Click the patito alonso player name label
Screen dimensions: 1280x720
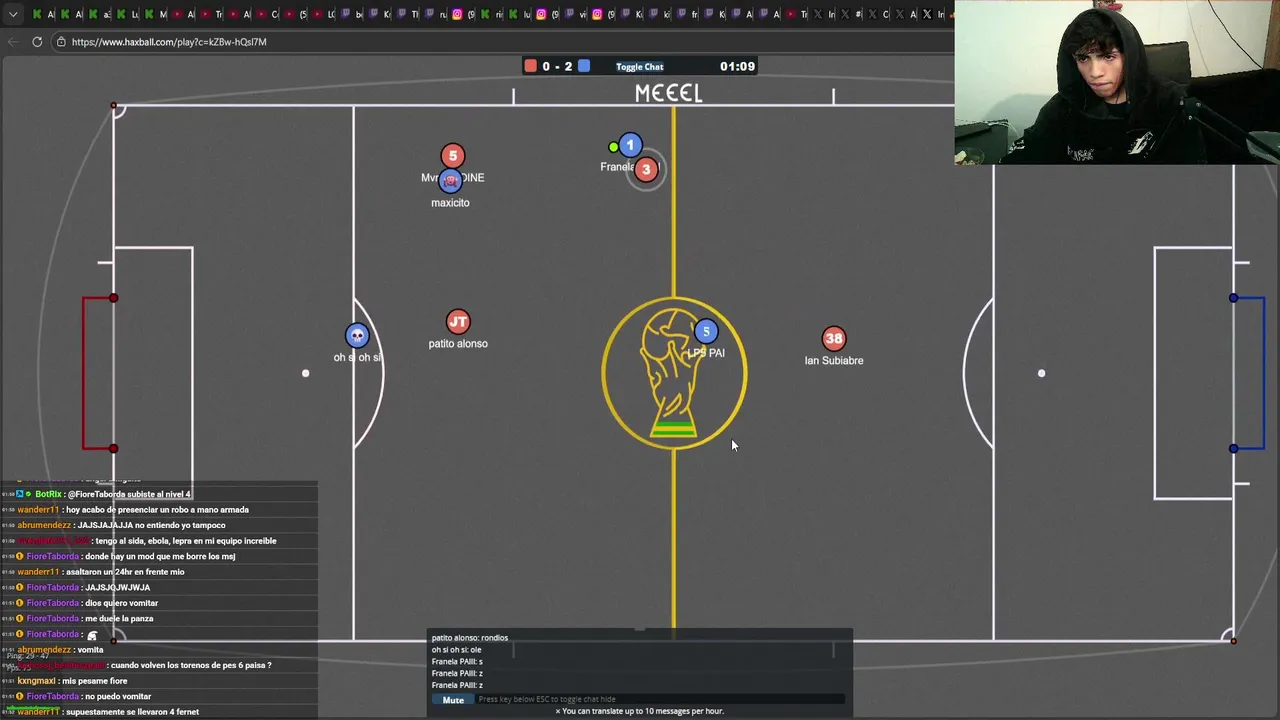tap(458, 344)
